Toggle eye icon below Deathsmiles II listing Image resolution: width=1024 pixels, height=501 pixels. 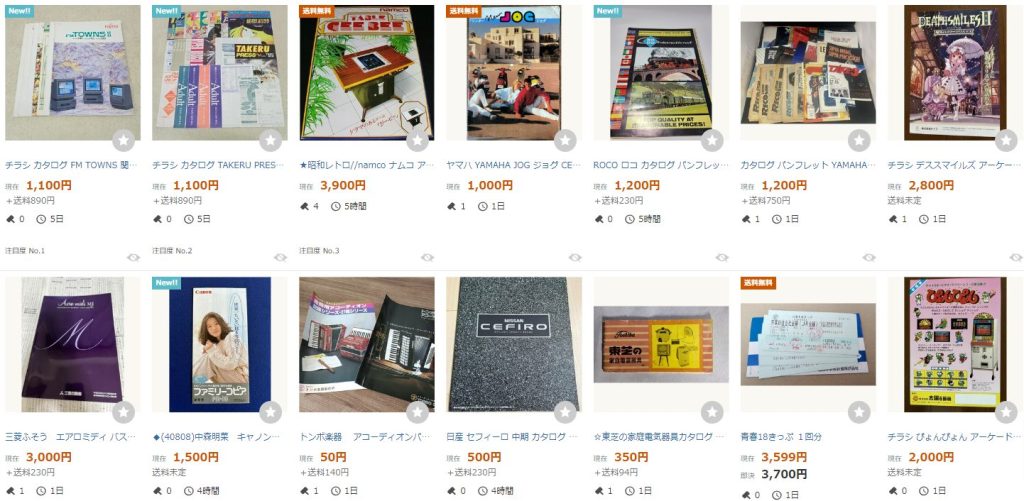coord(1016,257)
